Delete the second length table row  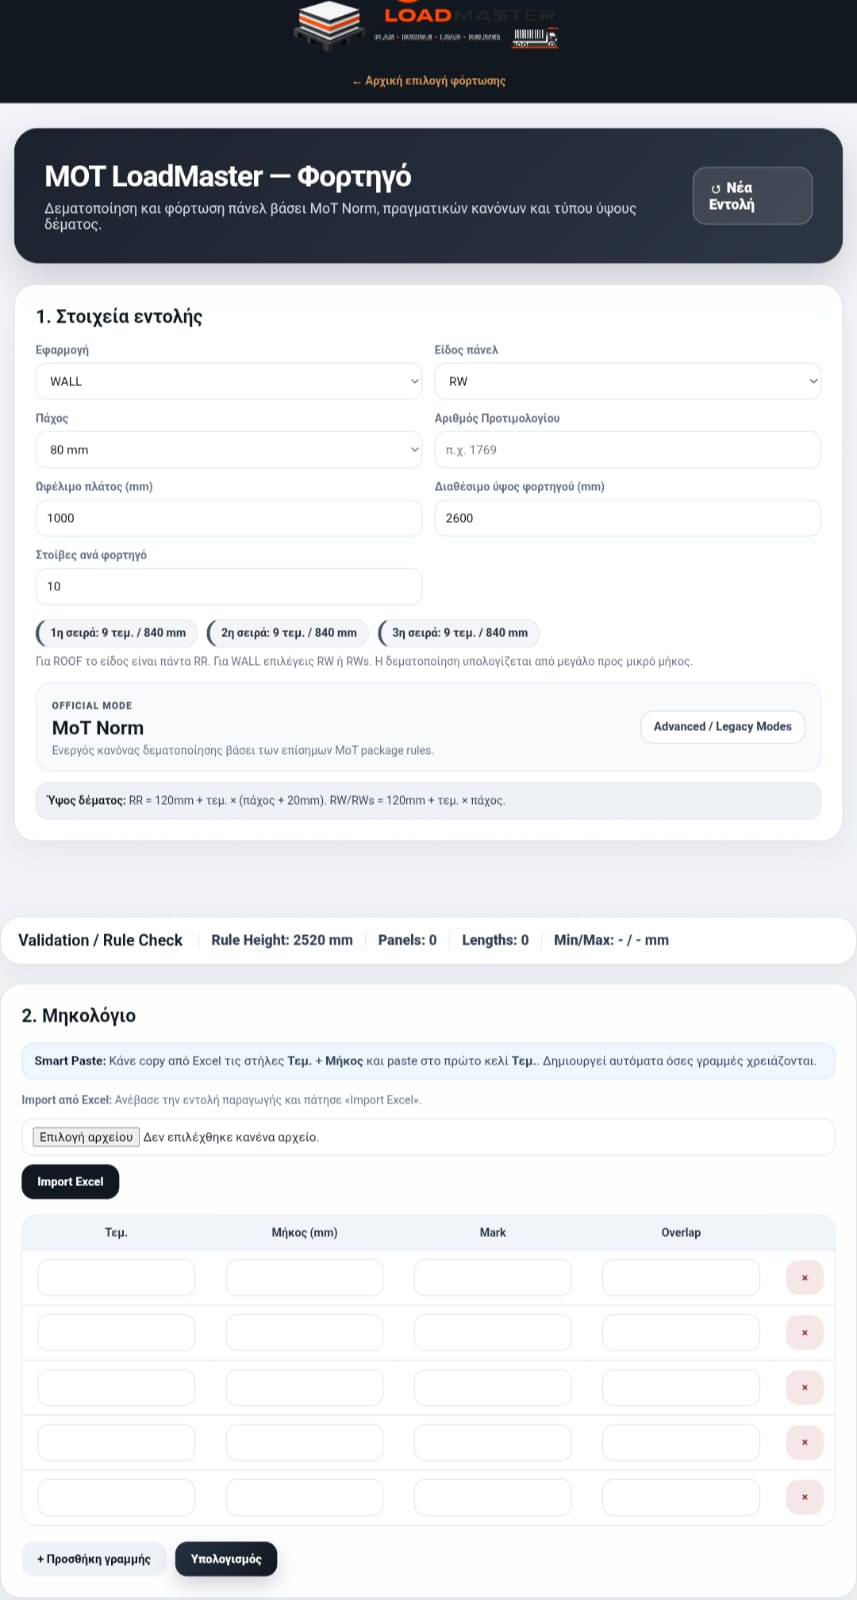coord(805,1333)
